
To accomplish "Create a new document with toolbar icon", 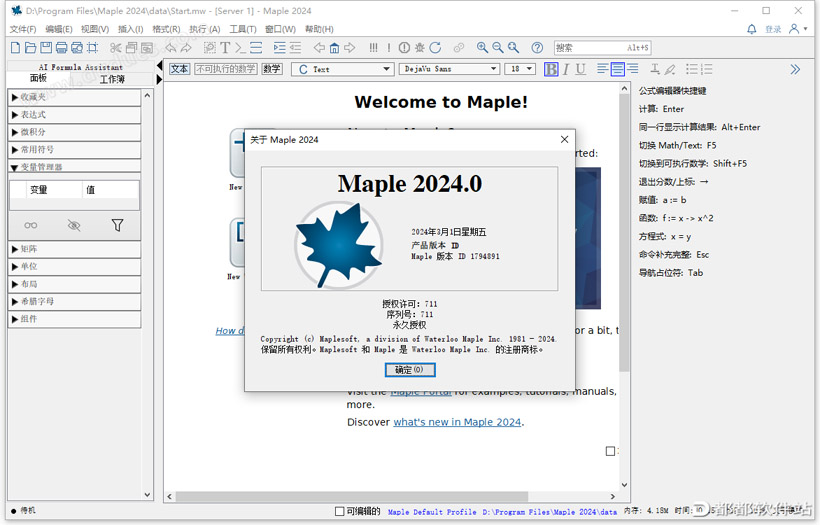I will click(x=16, y=48).
